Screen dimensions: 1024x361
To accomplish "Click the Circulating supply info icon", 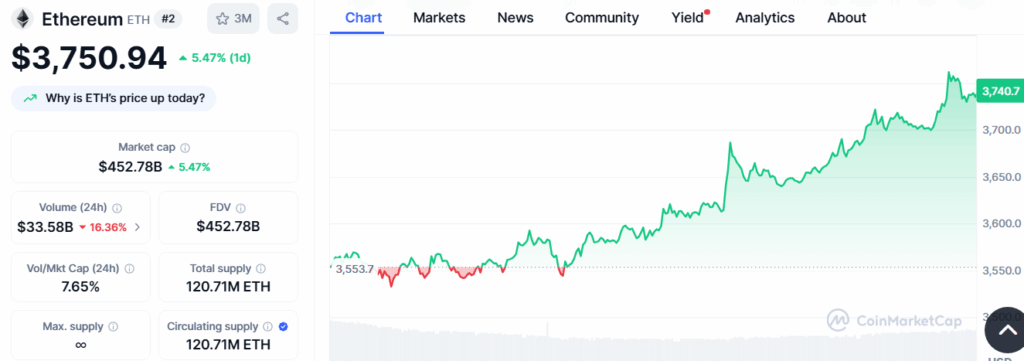I will pos(268,326).
